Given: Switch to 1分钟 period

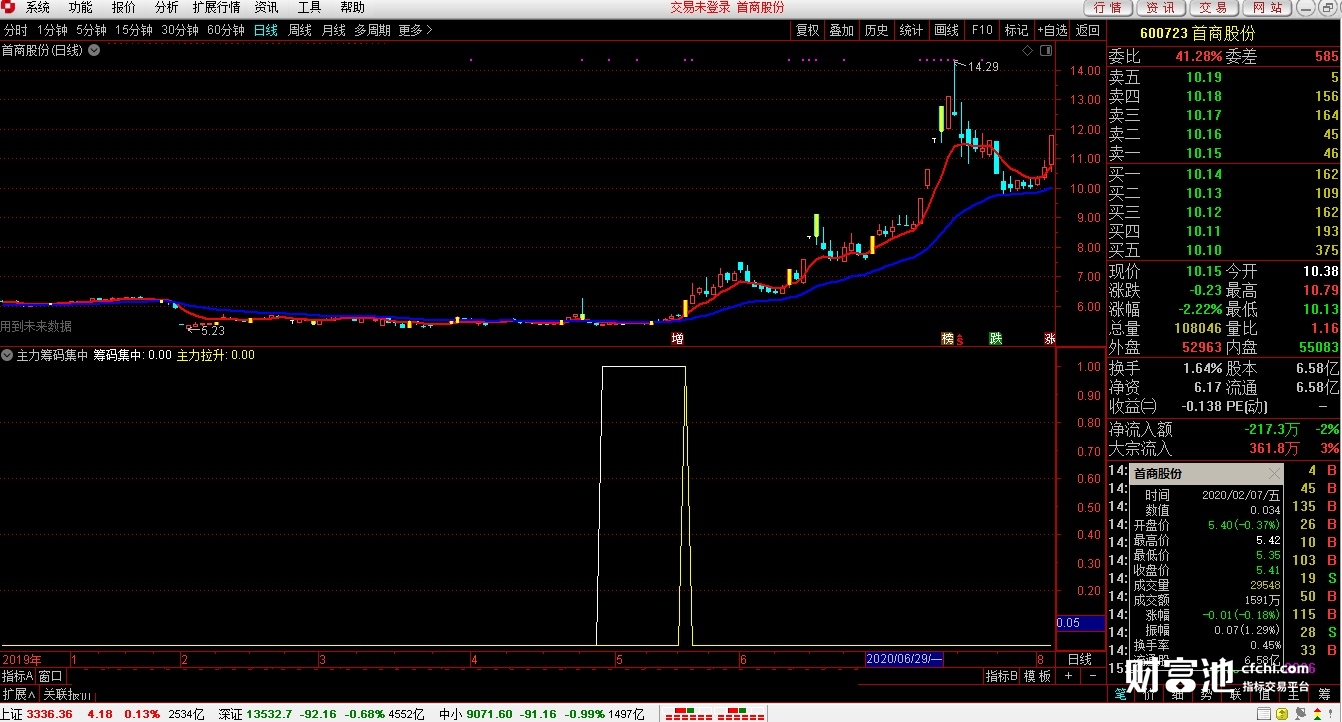Looking at the screenshot, I should [x=52, y=30].
